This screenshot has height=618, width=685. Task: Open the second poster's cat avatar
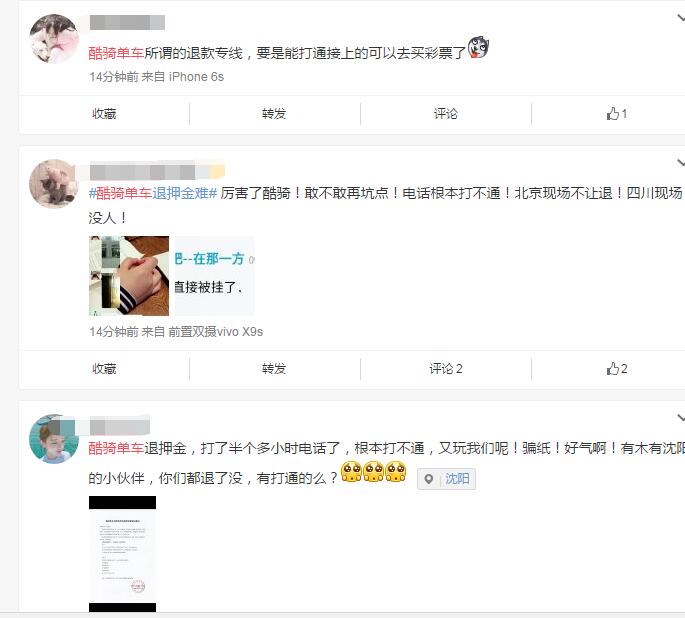coord(54,183)
